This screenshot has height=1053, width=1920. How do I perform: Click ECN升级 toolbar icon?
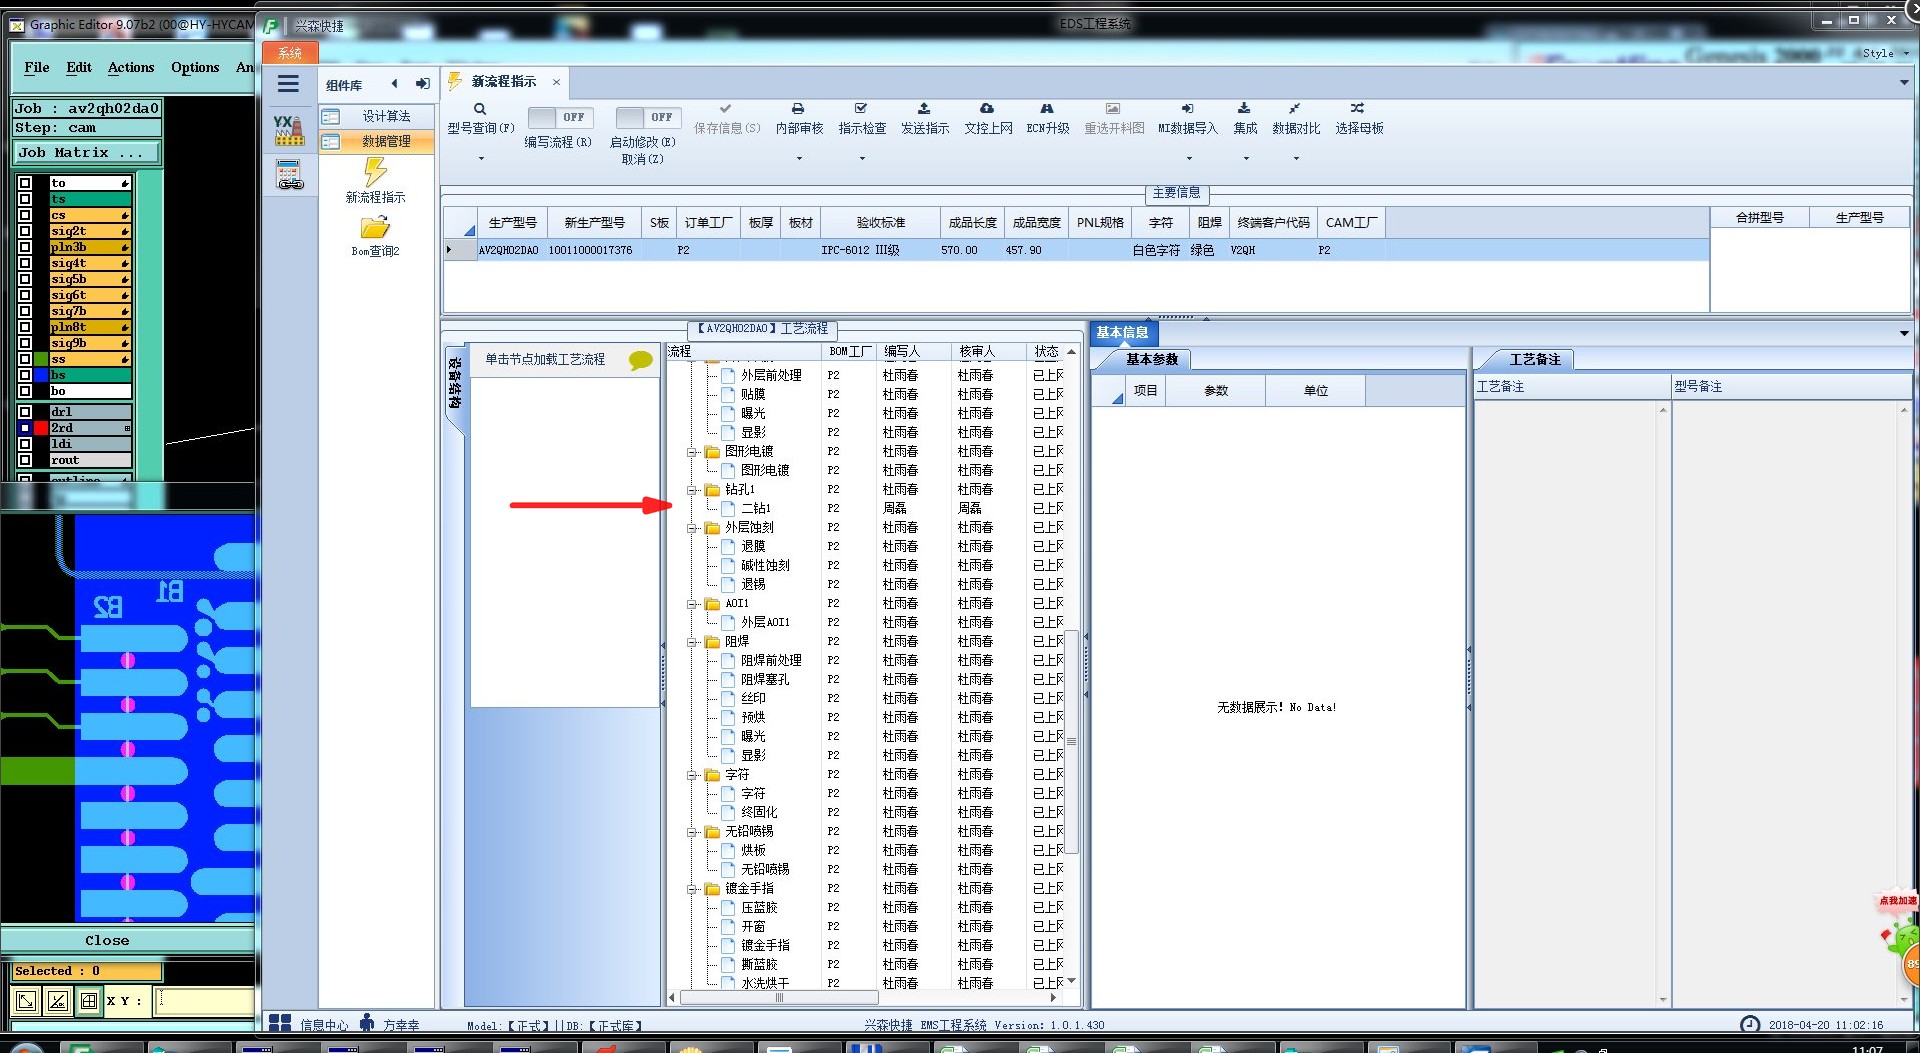point(1047,108)
